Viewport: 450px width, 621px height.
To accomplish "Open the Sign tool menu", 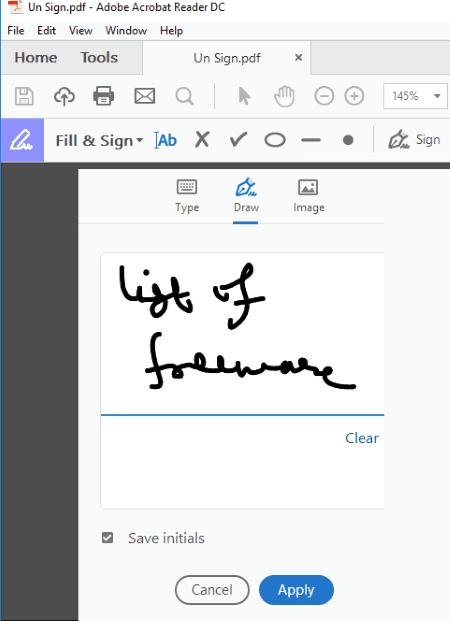I will tap(414, 140).
